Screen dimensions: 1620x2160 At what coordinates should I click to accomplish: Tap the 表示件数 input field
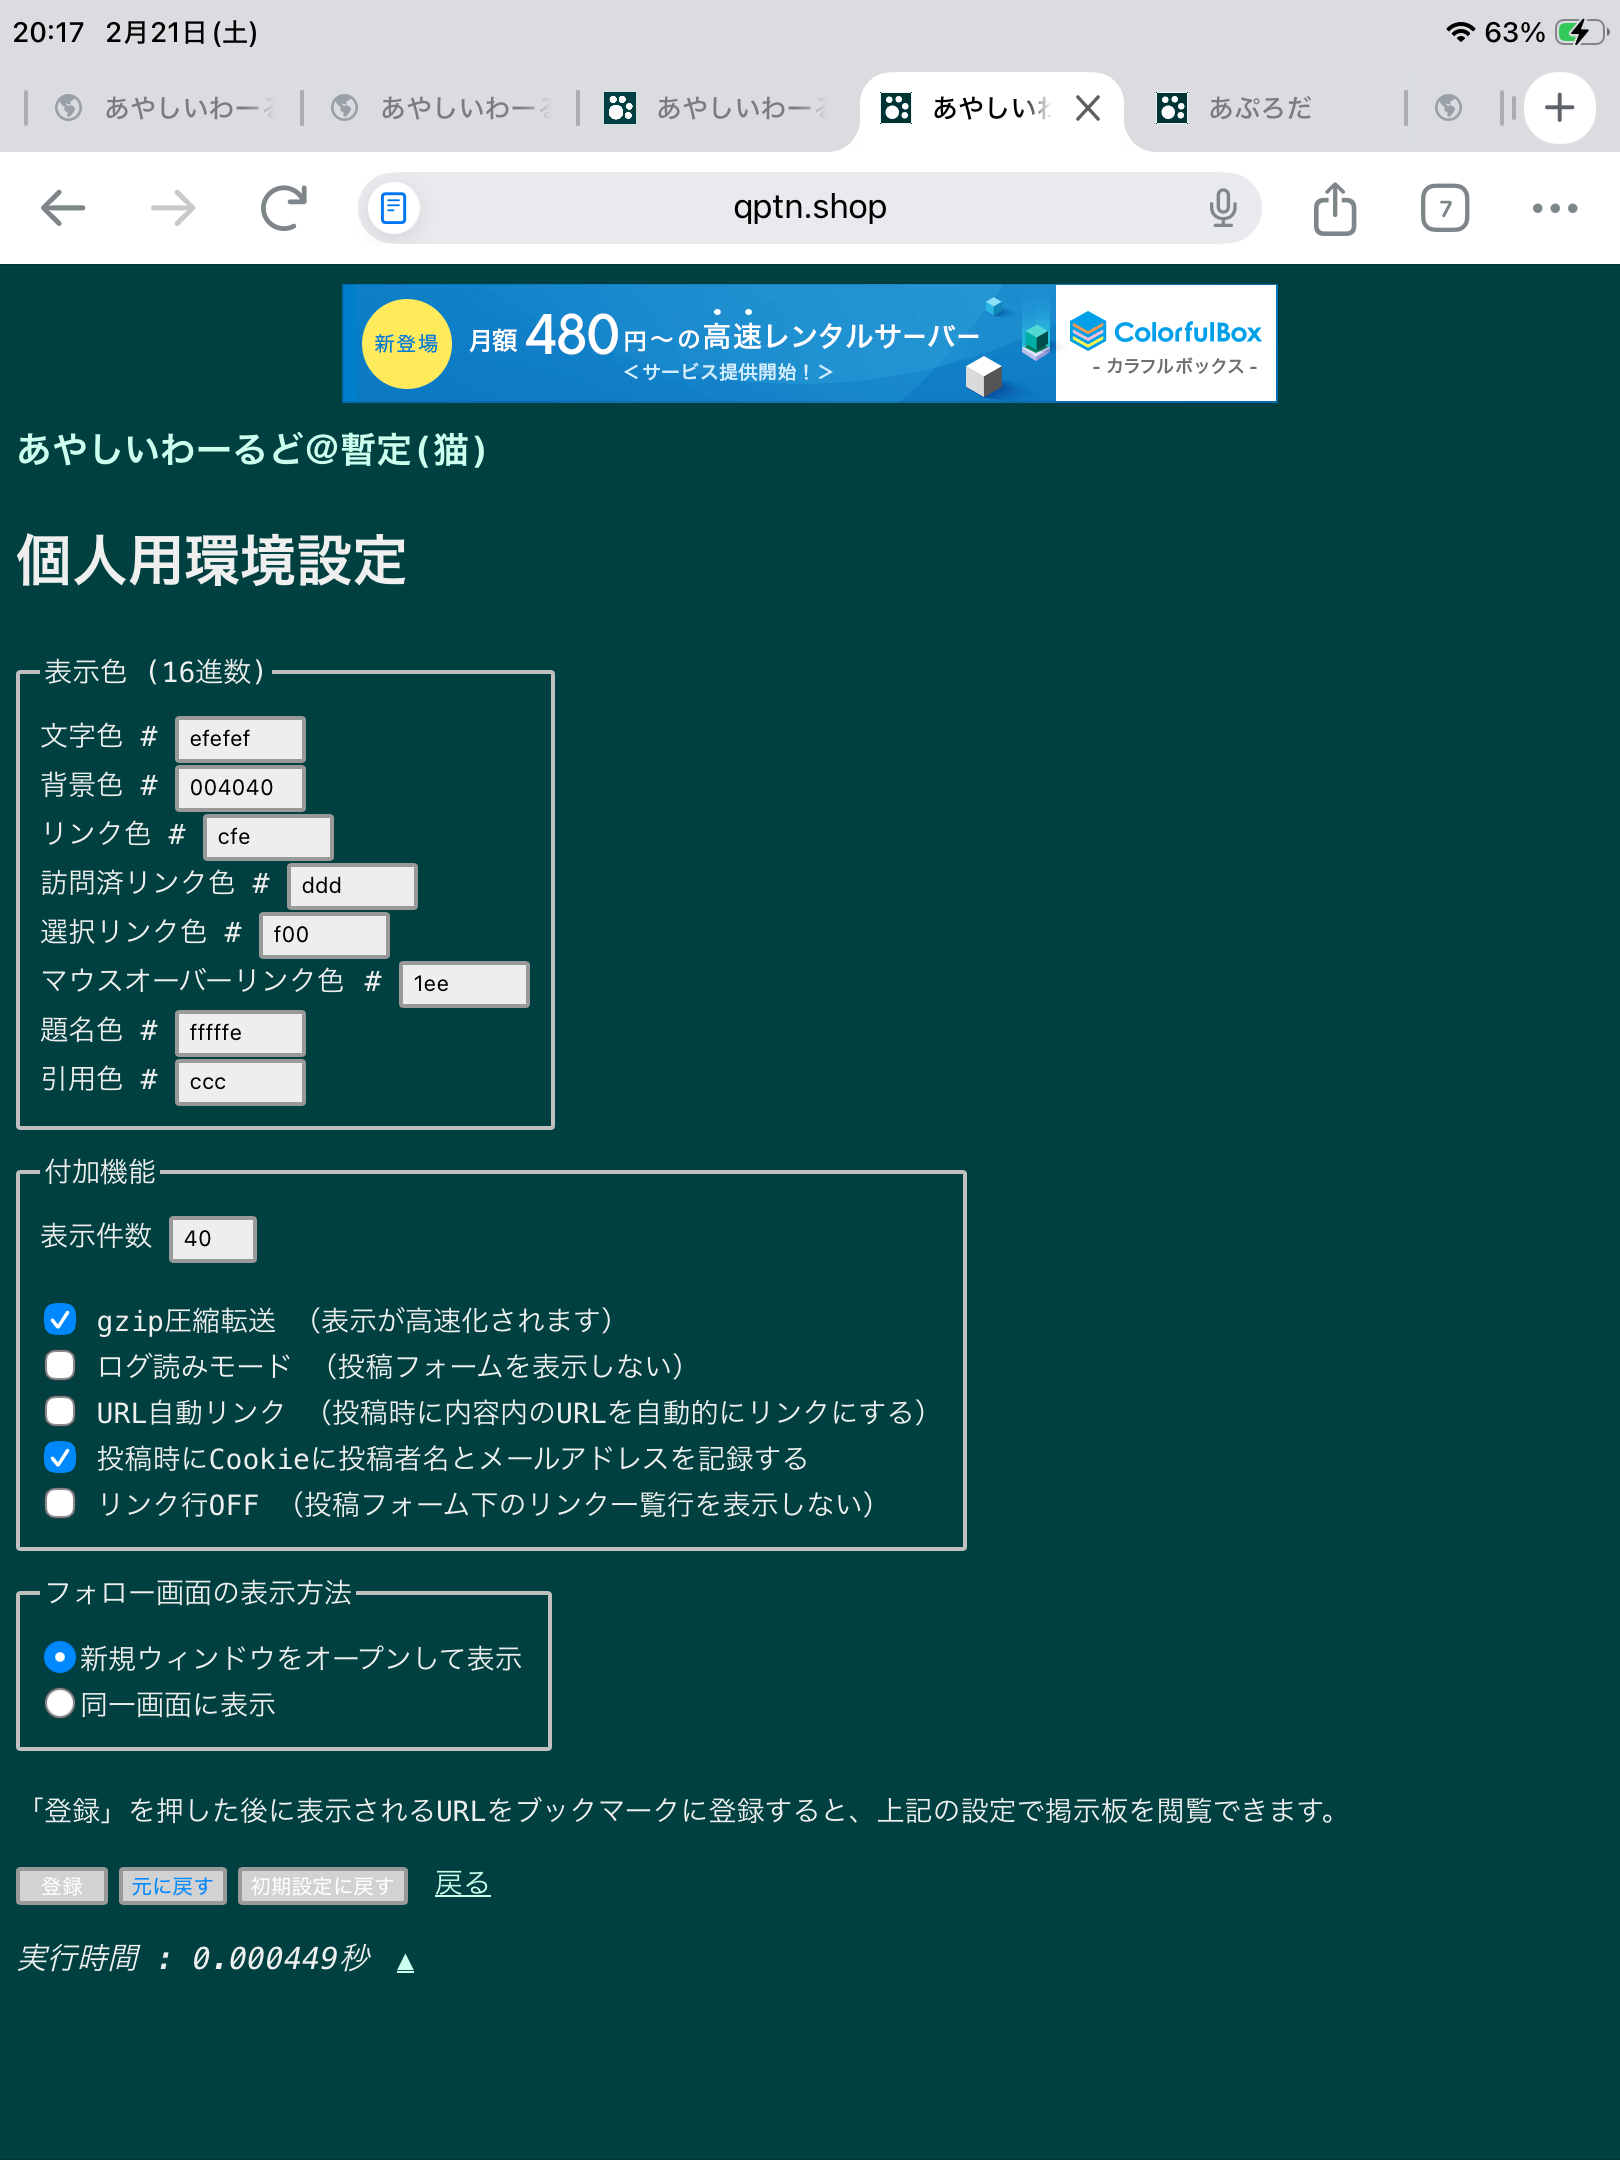[x=213, y=1239]
